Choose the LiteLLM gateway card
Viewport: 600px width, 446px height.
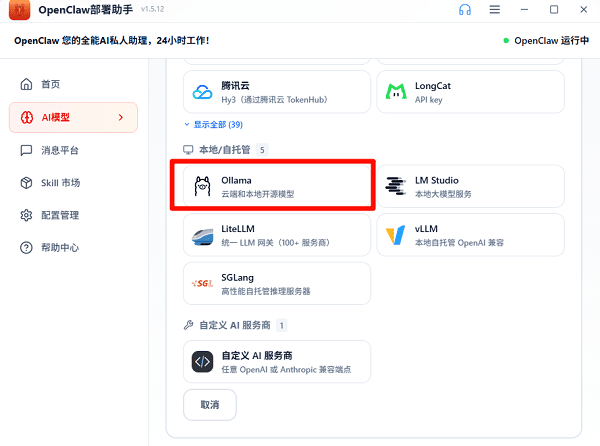(277, 235)
